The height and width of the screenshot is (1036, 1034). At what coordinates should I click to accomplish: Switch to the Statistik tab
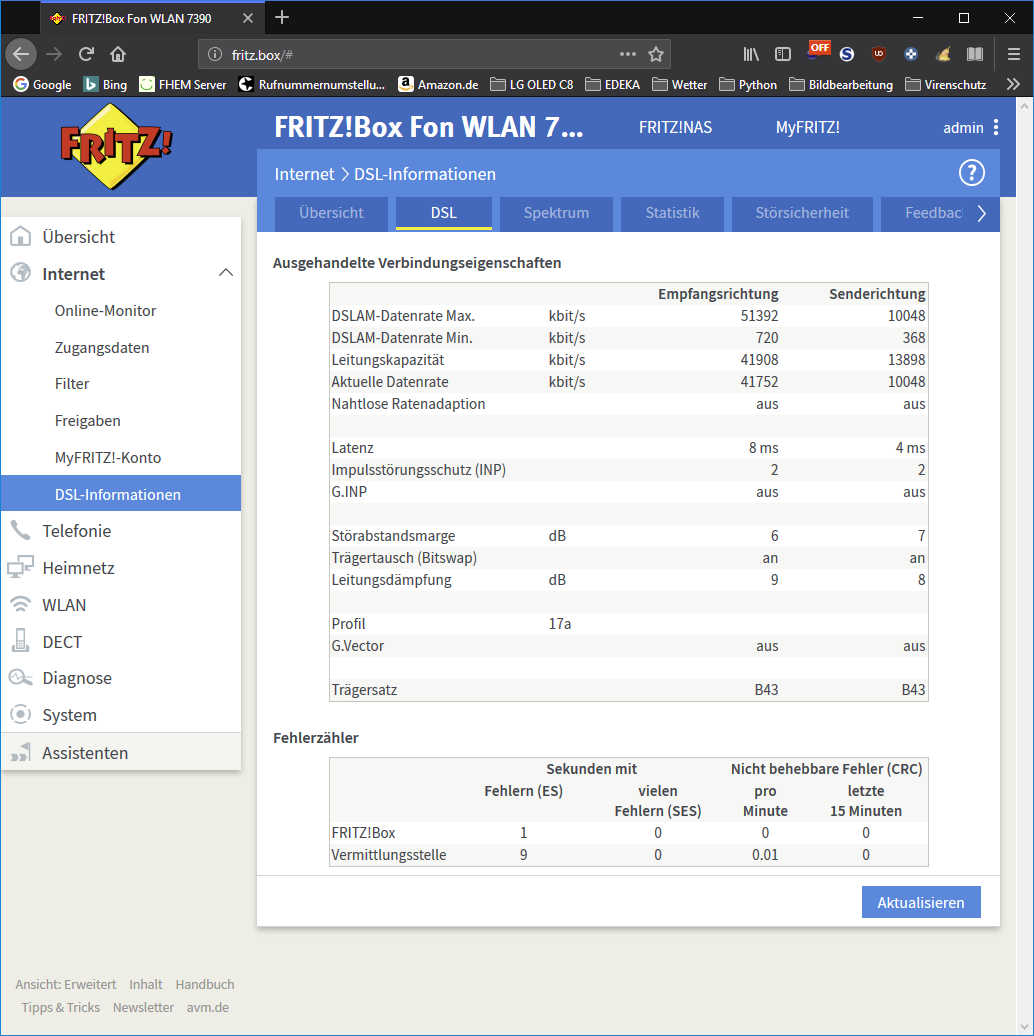672,212
